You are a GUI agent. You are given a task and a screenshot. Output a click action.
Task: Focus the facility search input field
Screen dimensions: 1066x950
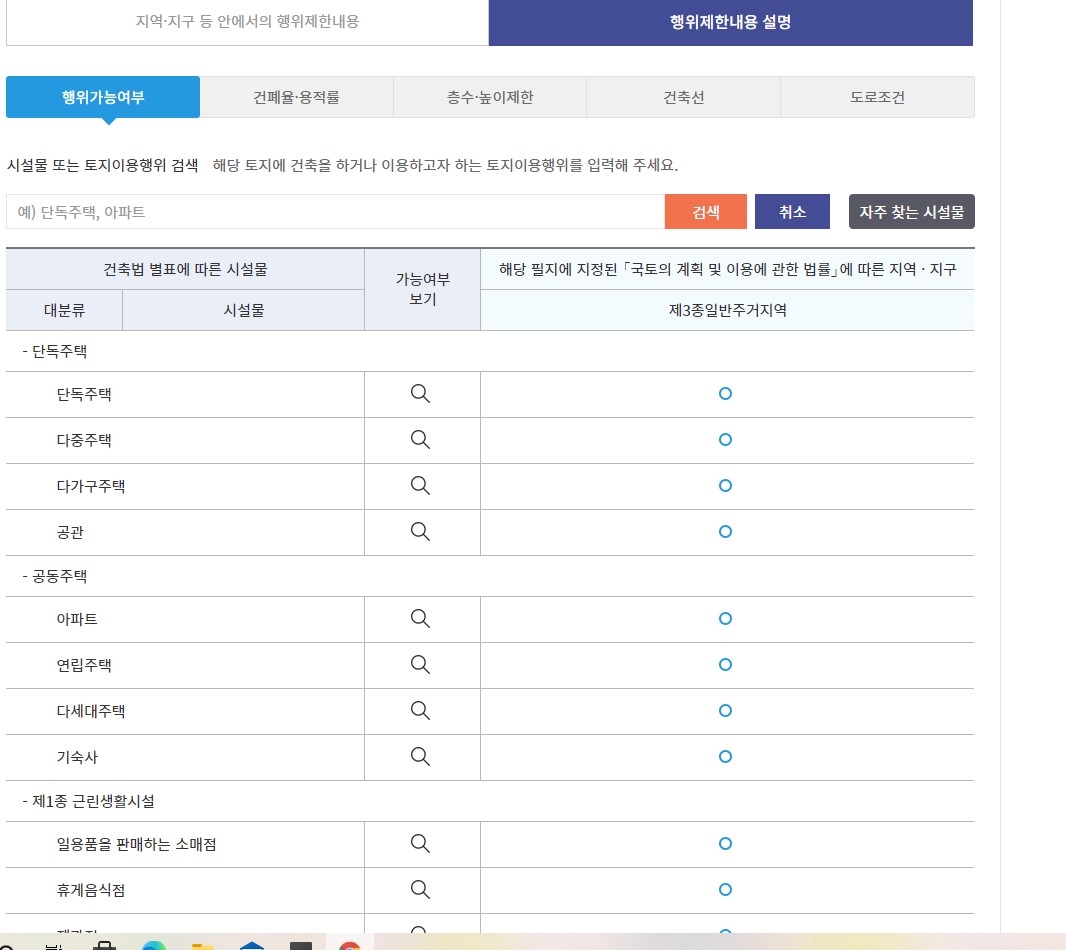tap(335, 212)
